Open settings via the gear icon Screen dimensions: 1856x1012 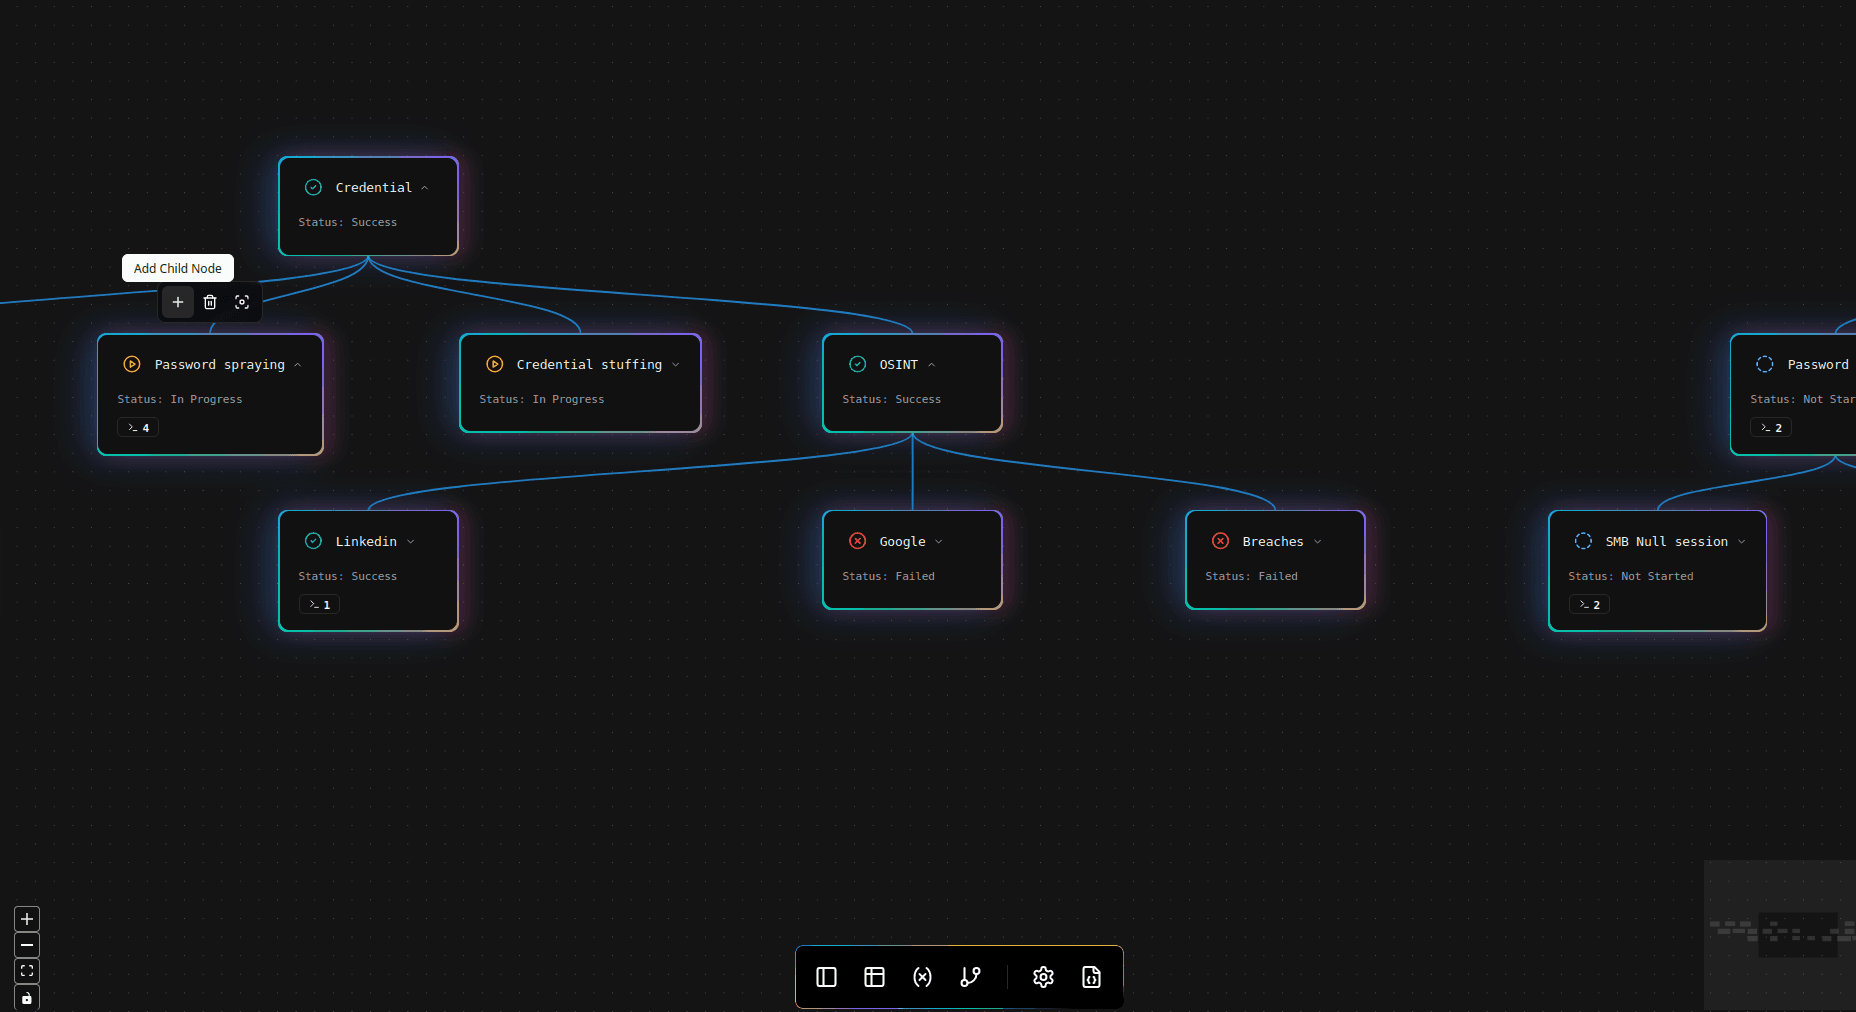point(1043,977)
